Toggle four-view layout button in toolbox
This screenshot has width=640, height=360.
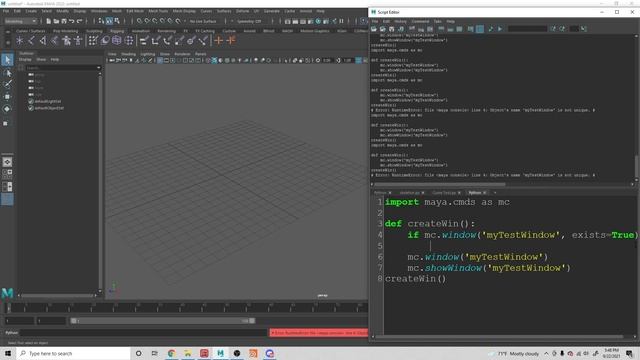pos(7,174)
